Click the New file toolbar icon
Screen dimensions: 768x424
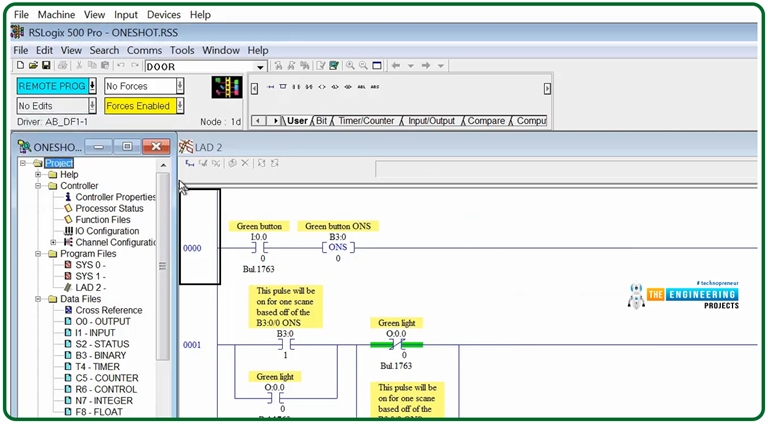(x=20, y=66)
